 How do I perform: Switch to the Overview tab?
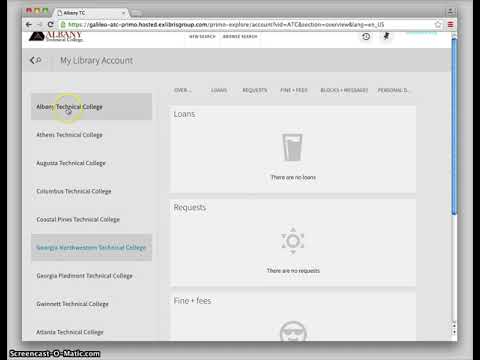pos(183,90)
